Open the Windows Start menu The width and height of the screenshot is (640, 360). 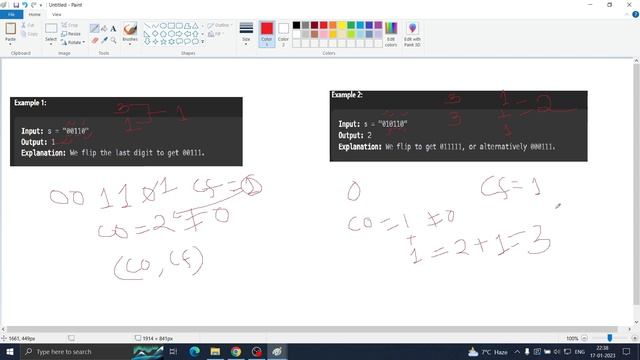pos(9,351)
